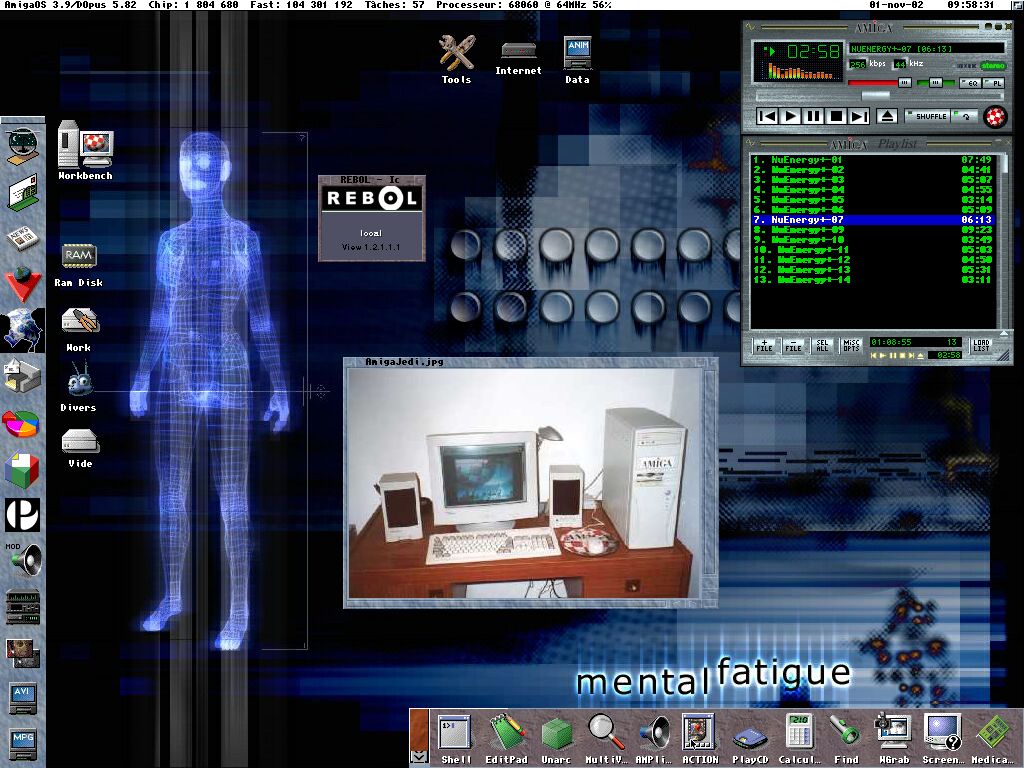Launch Screen prefs icon in bottom dock

point(942,739)
